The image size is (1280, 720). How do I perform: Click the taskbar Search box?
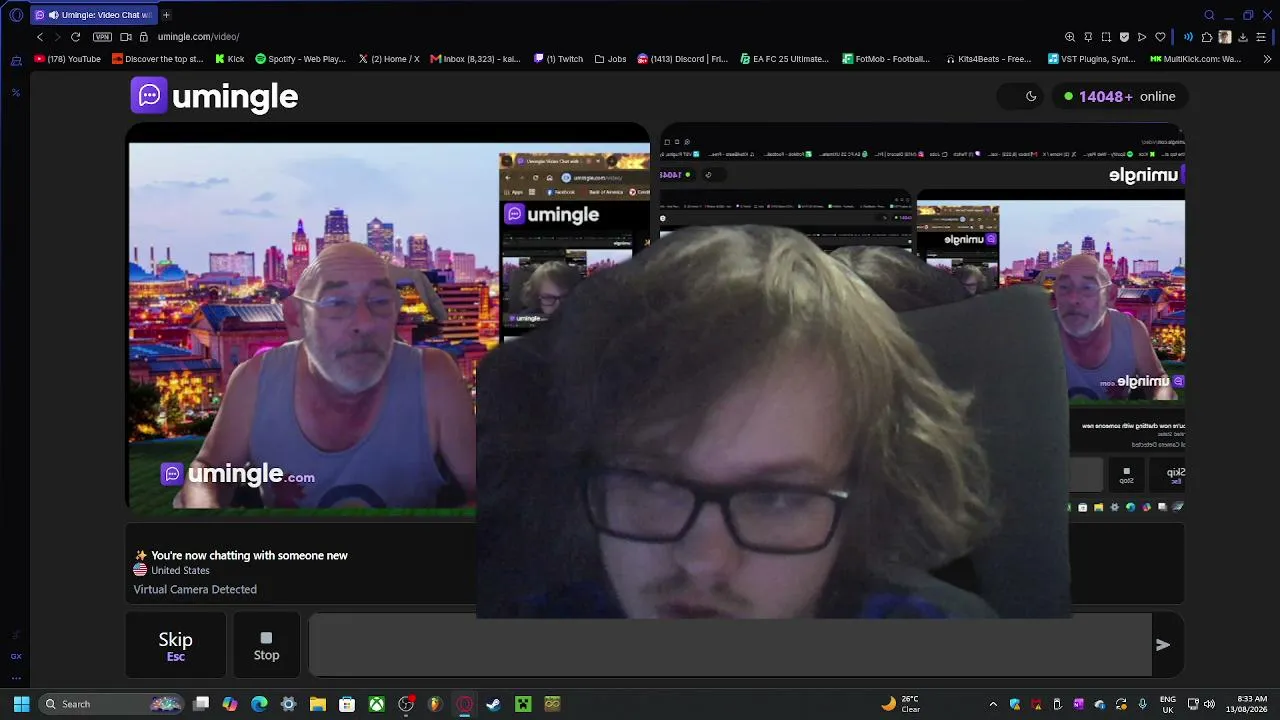pyautogui.click(x=112, y=704)
